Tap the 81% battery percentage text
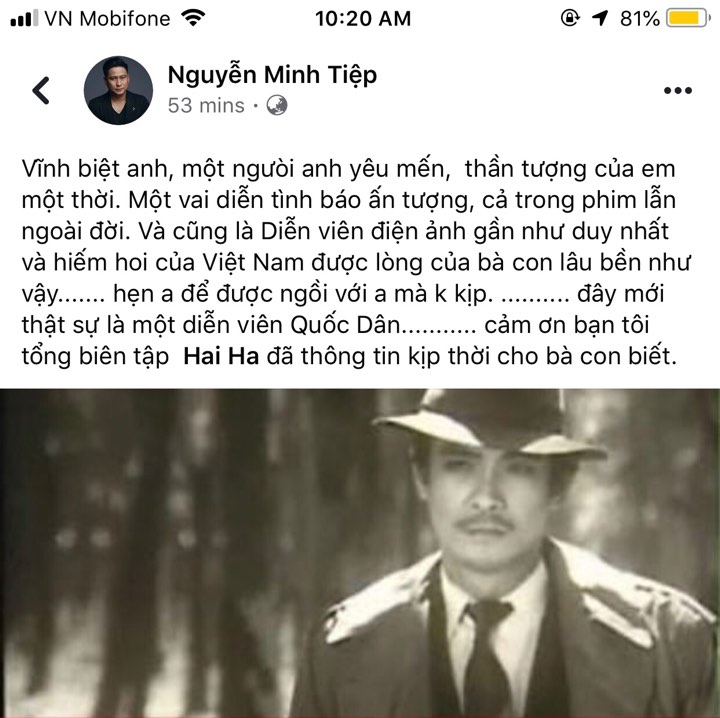The height and width of the screenshot is (718, 720). (x=640, y=19)
